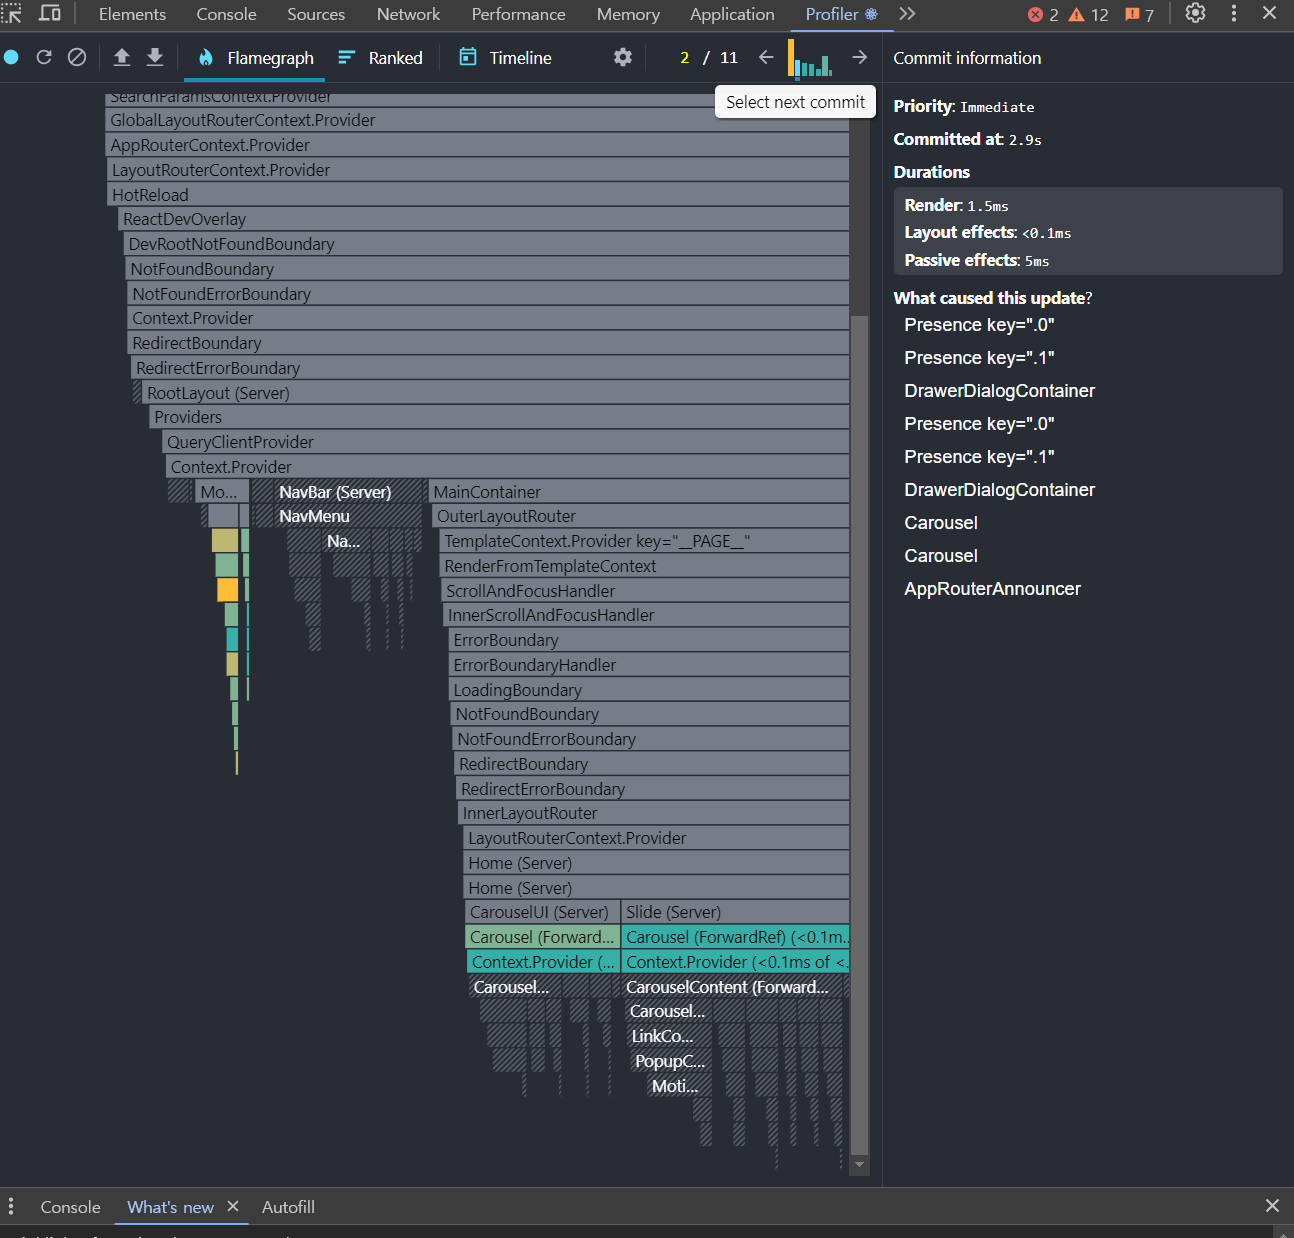
Task: Click the flamegraph scrollbar down arrow
Action: pyautogui.click(x=859, y=1165)
